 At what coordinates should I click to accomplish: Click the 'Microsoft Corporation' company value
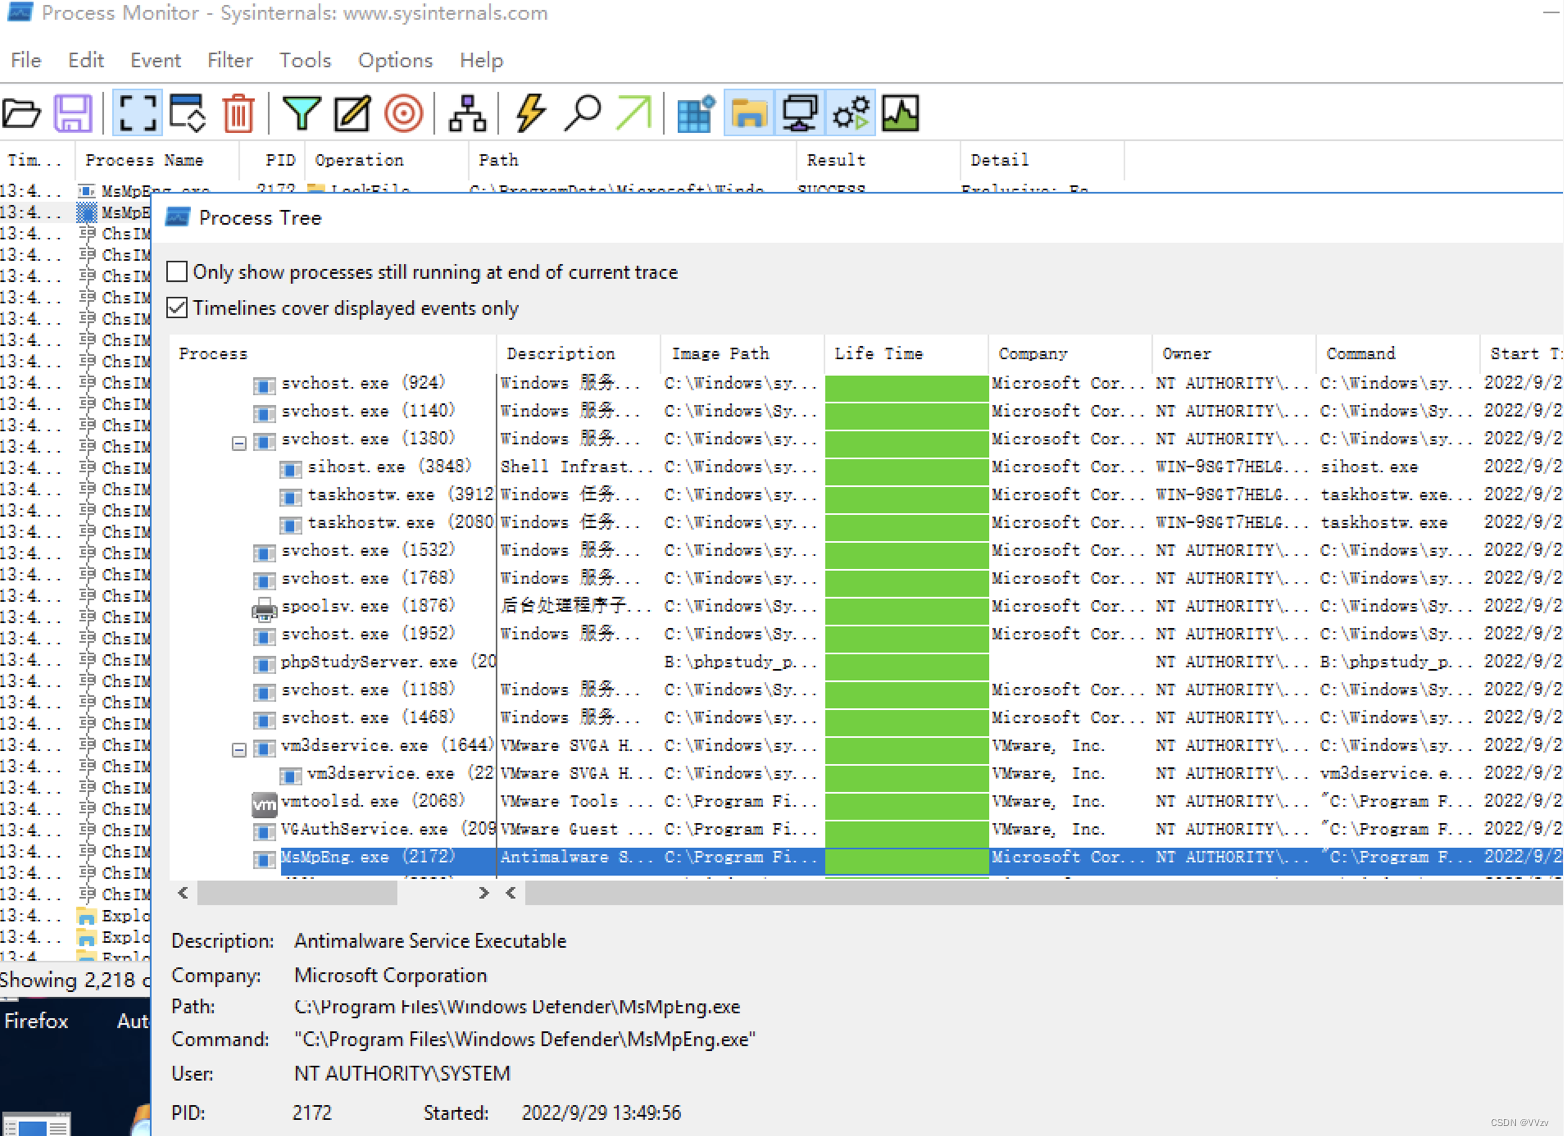391,975
